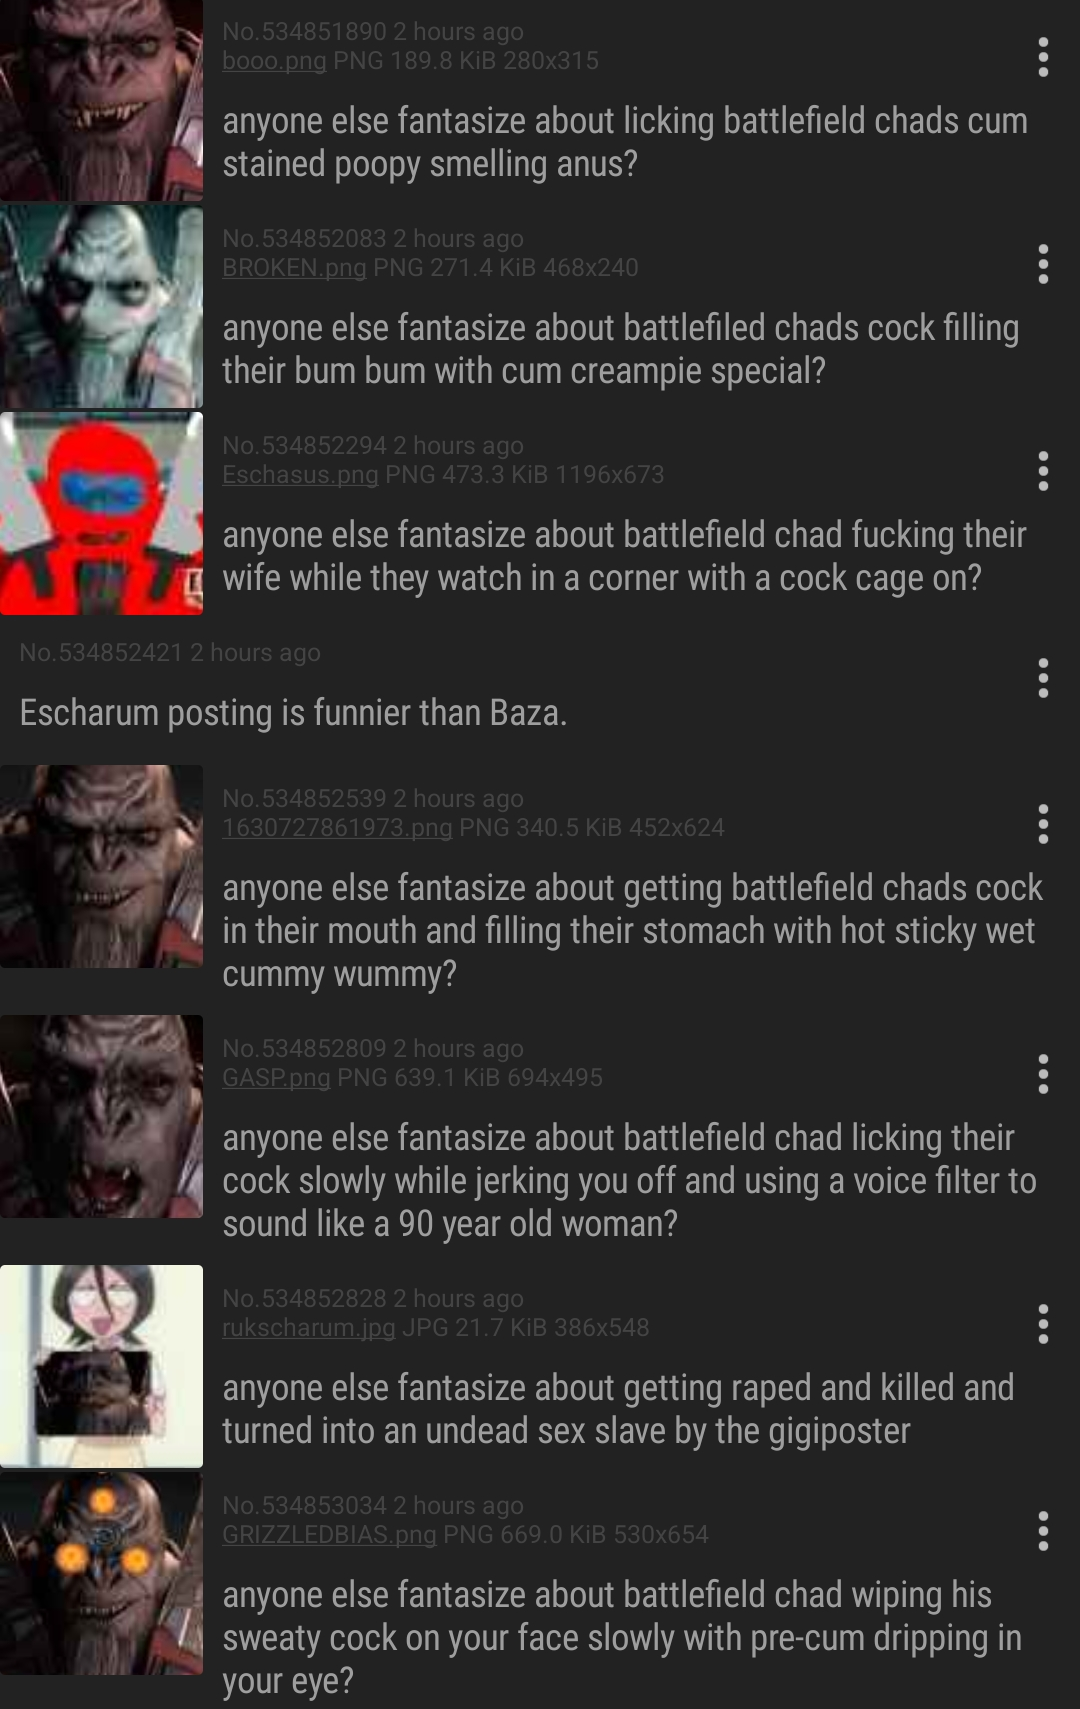This screenshot has height=1709, width=1080.
Task: Open options menu for post No.534852539
Action: pos(1043,824)
